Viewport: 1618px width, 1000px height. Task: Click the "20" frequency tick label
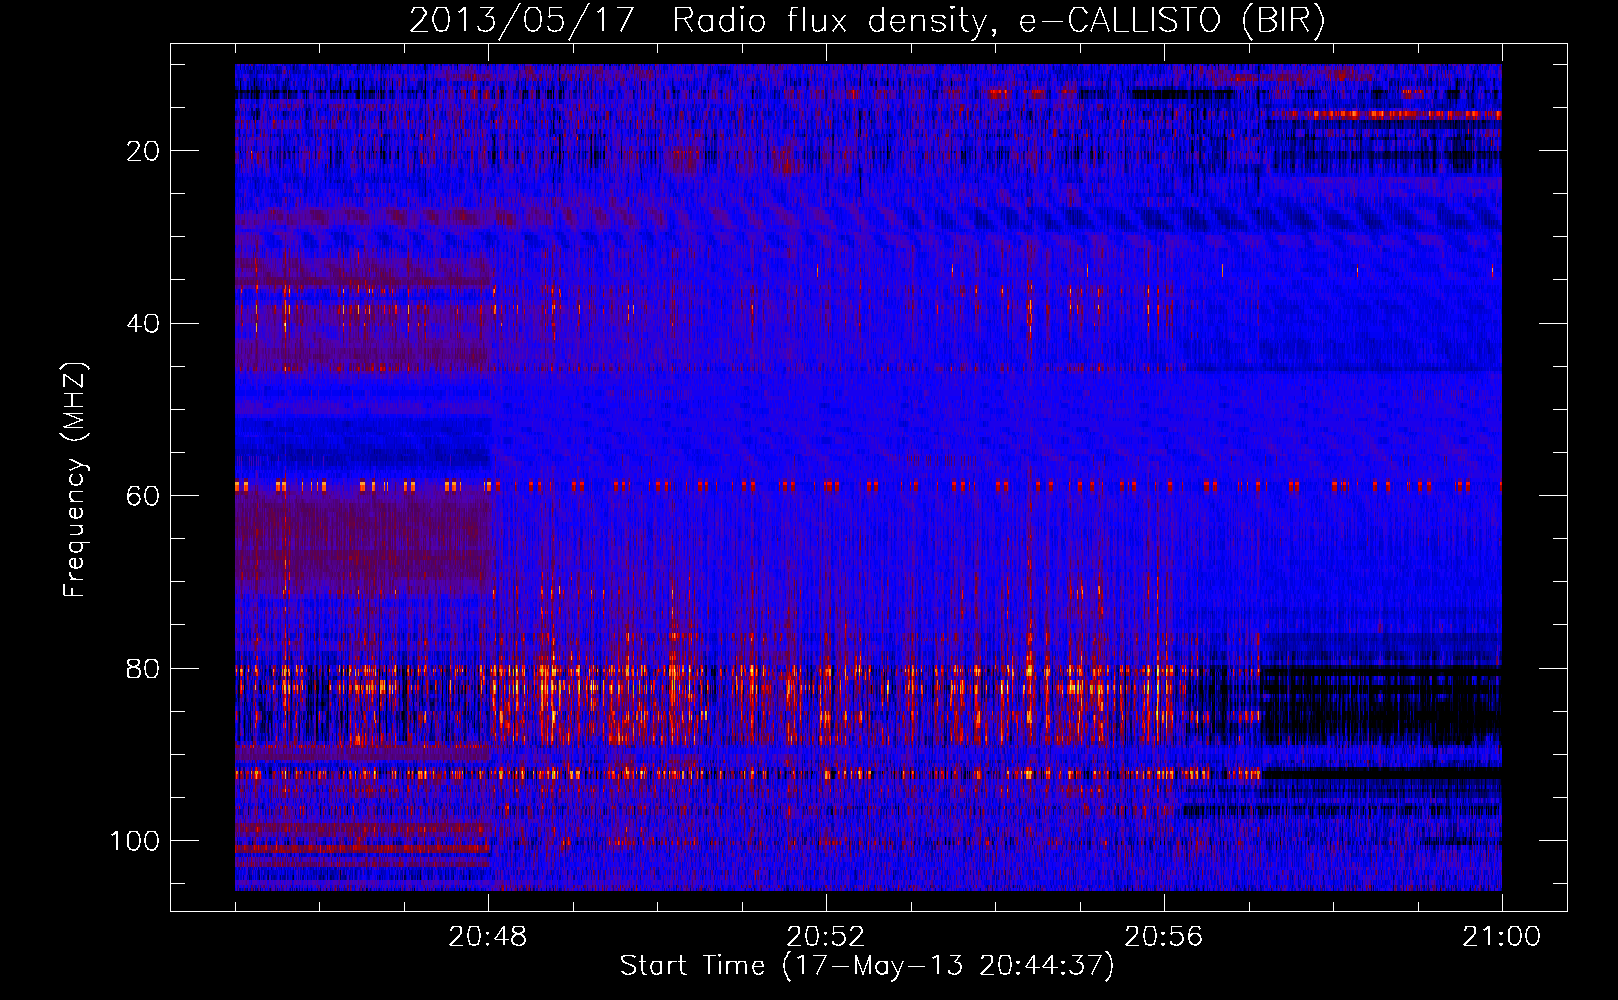[144, 151]
